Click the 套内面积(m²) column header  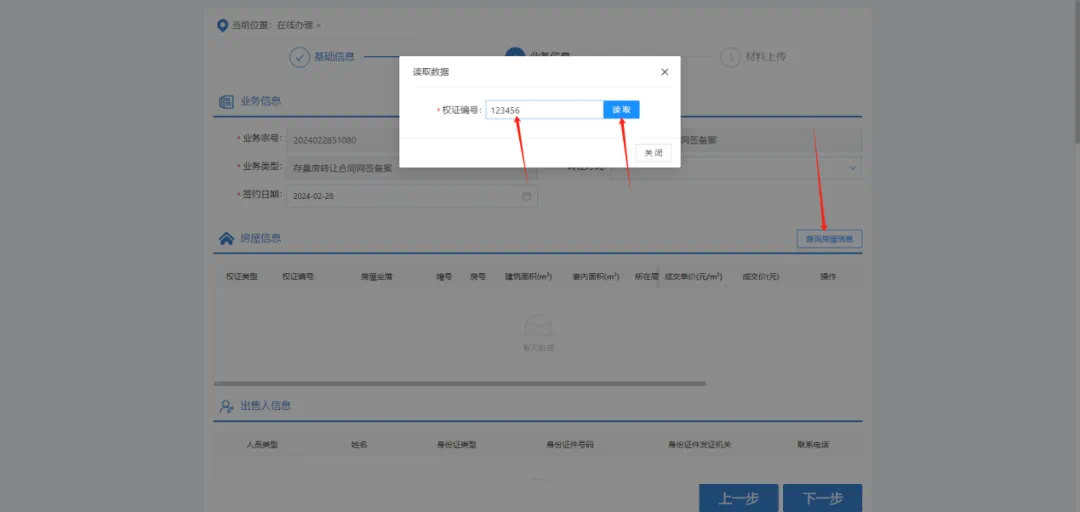(596, 276)
